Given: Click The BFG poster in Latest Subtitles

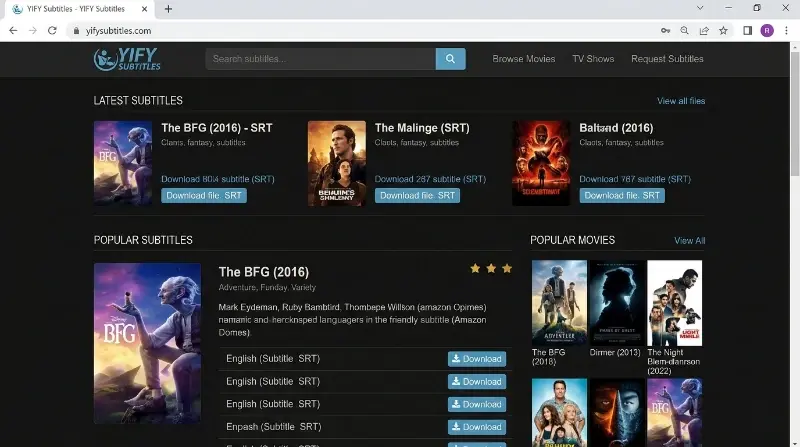Looking at the screenshot, I should (x=122, y=163).
